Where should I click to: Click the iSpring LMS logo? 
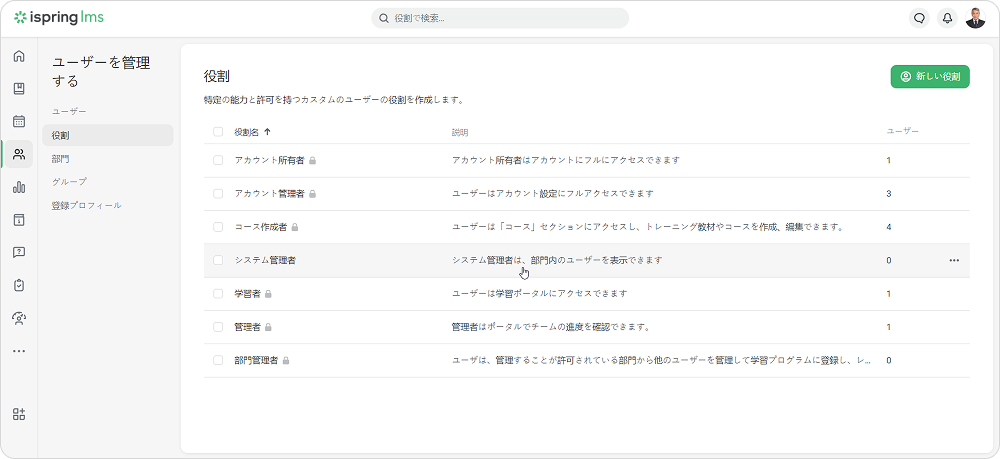coord(59,18)
